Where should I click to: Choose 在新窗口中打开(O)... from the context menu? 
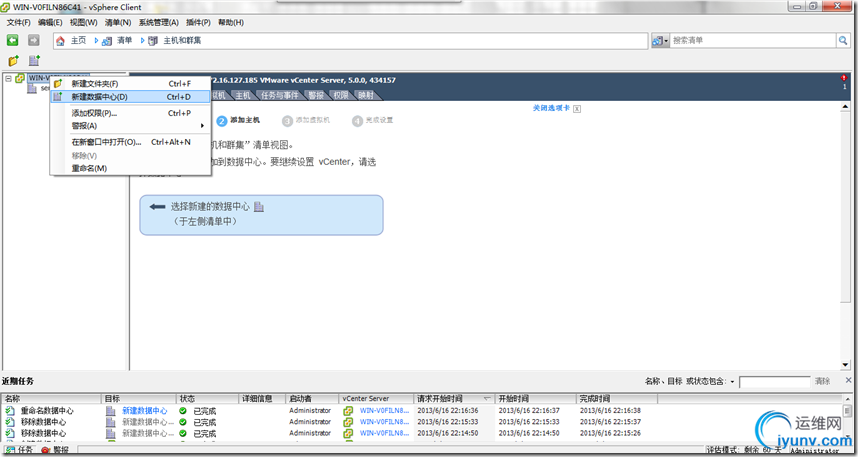coord(130,142)
